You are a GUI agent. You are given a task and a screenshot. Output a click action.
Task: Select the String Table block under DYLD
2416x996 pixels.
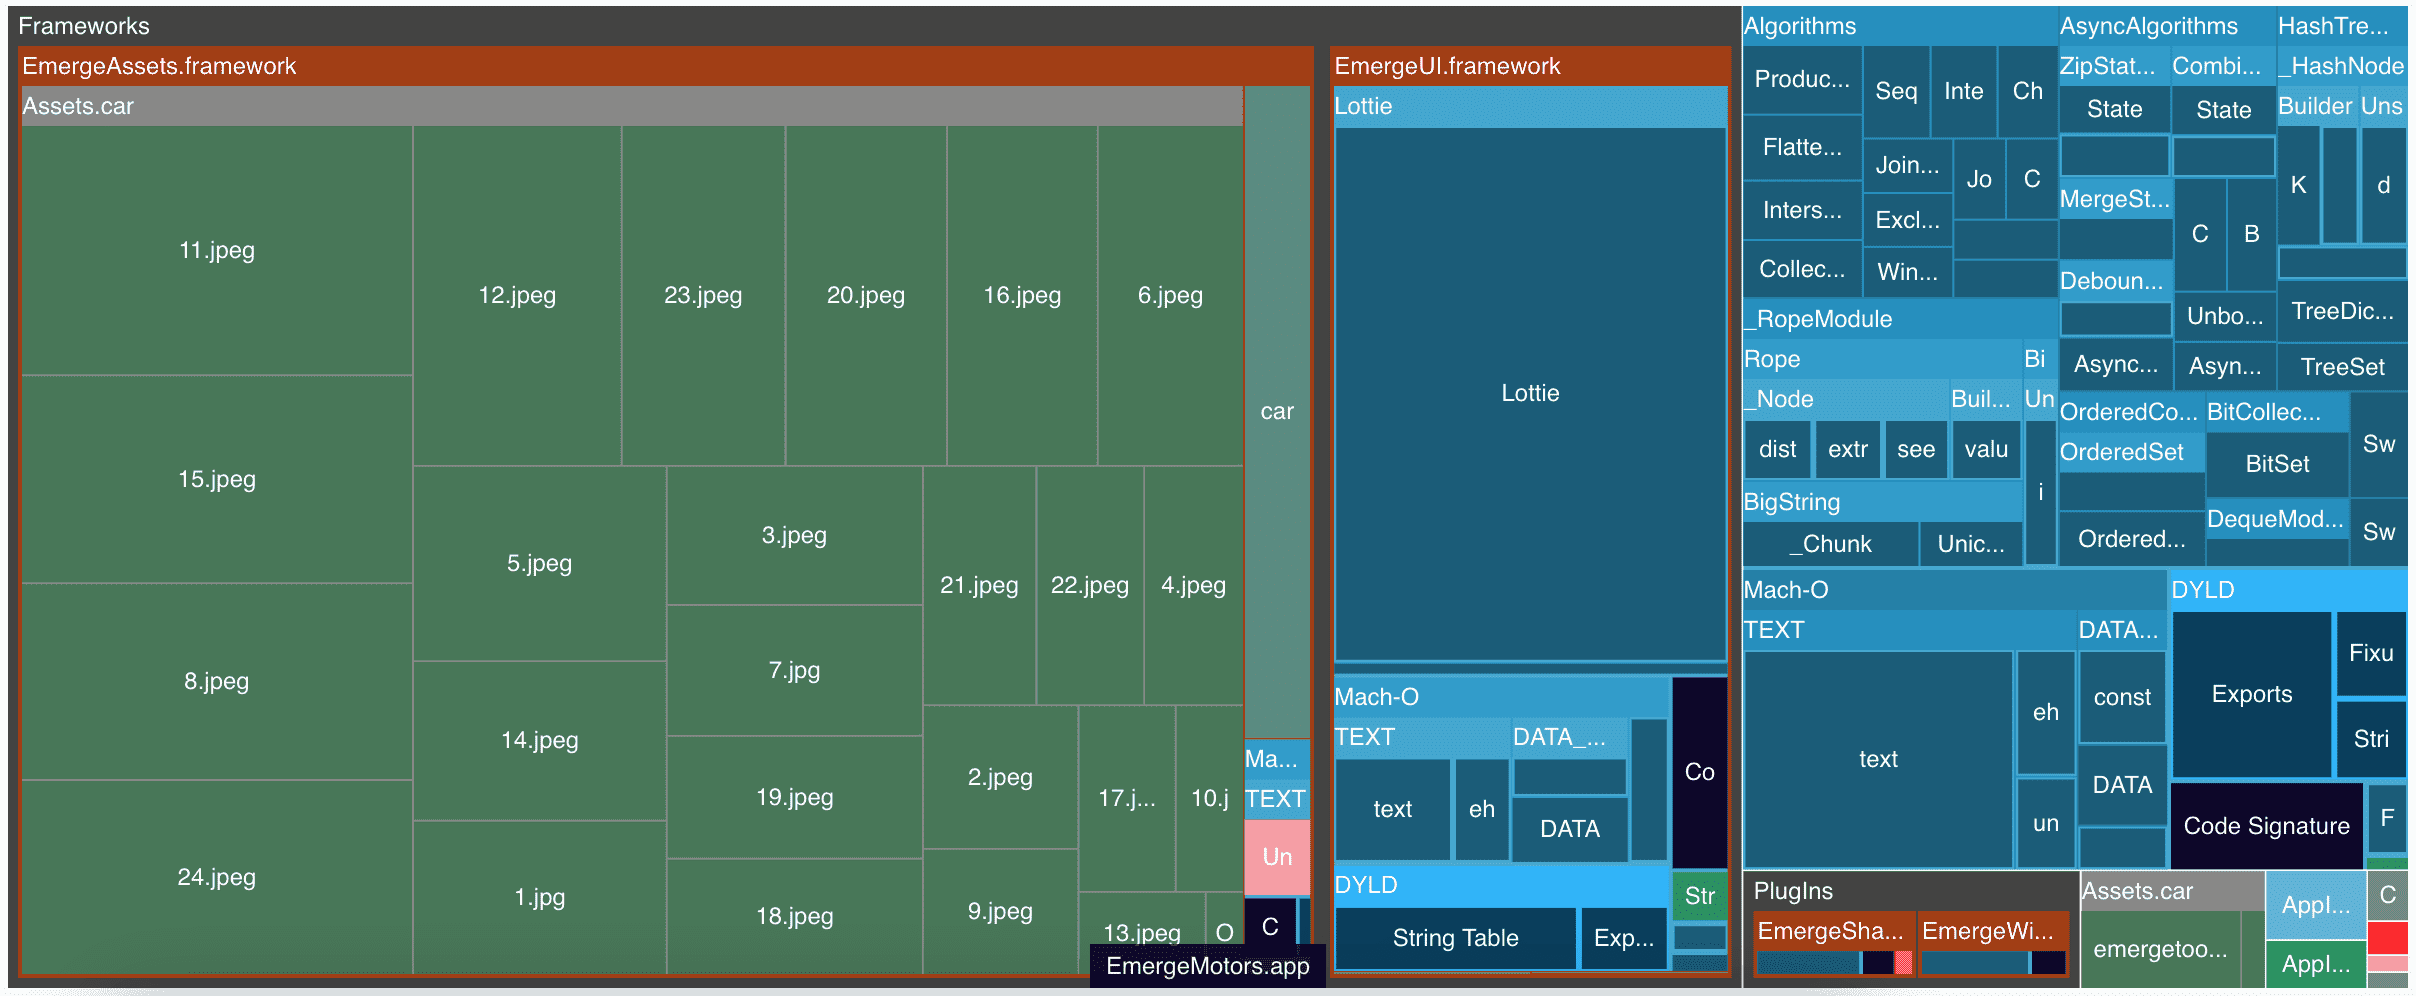[1455, 938]
